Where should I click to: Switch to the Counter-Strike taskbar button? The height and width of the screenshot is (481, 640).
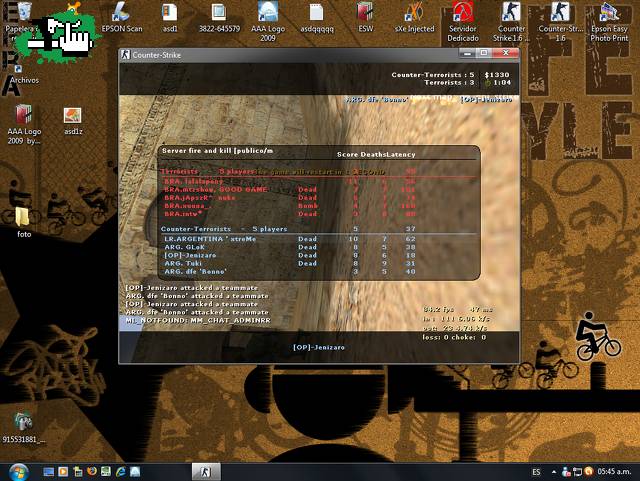click(x=206, y=472)
